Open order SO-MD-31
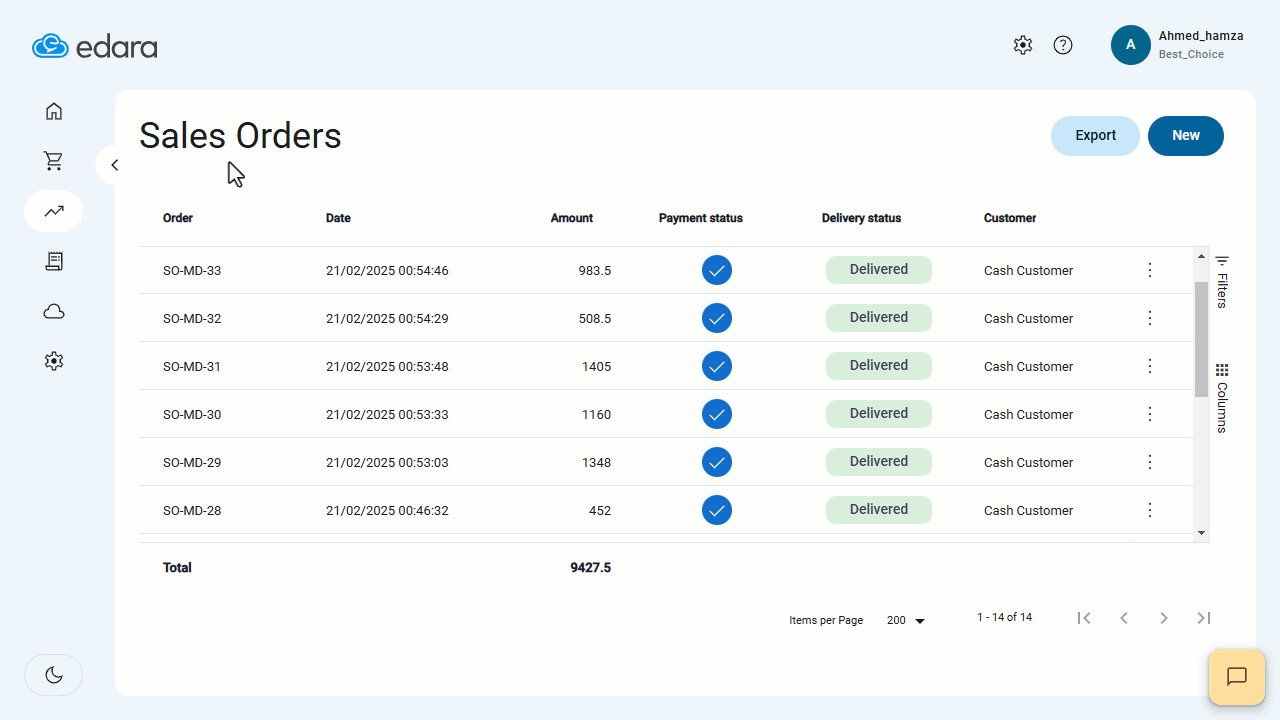This screenshot has width=1280, height=720. click(192, 367)
